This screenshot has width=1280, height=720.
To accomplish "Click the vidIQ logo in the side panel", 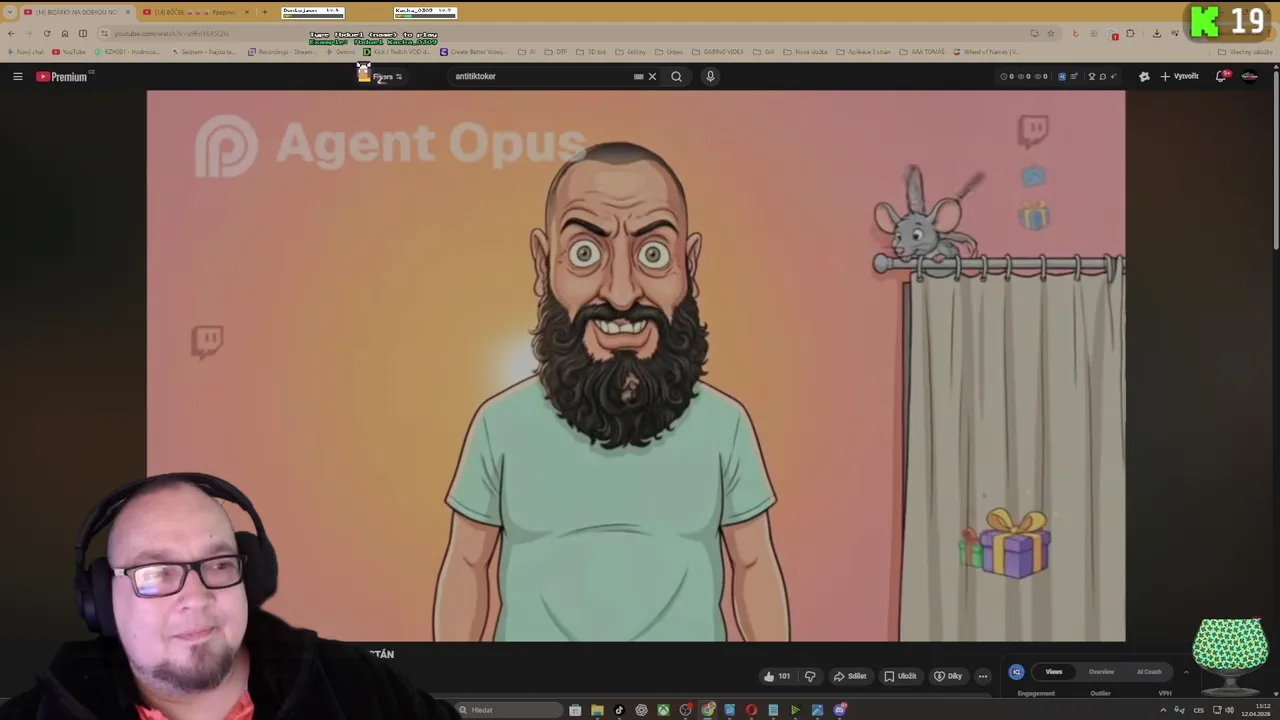I will pyautogui.click(x=1016, y=672).
